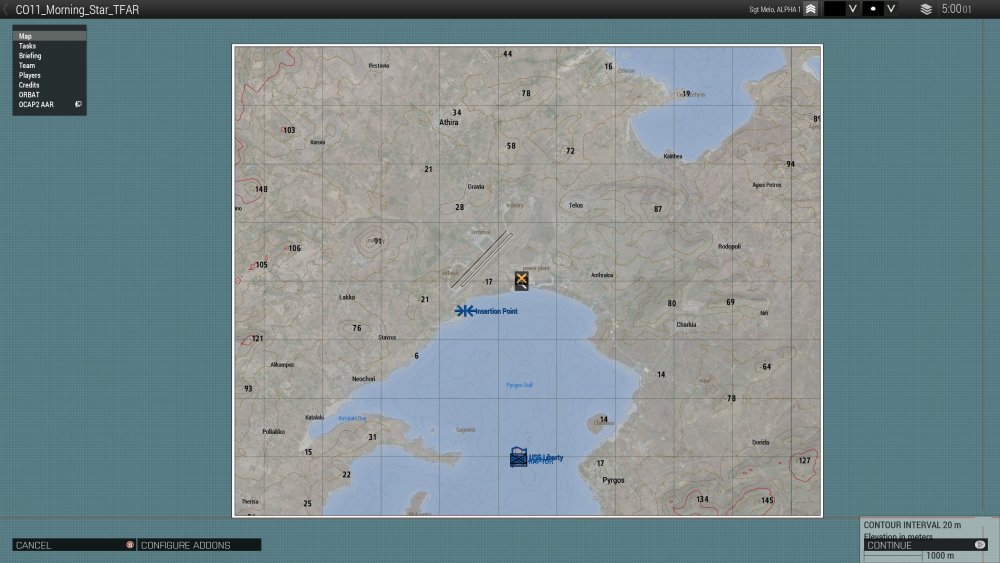Open Configure Addons
Image resolution: width=1000 pixels, height=563 pixels.
(186, 545)
